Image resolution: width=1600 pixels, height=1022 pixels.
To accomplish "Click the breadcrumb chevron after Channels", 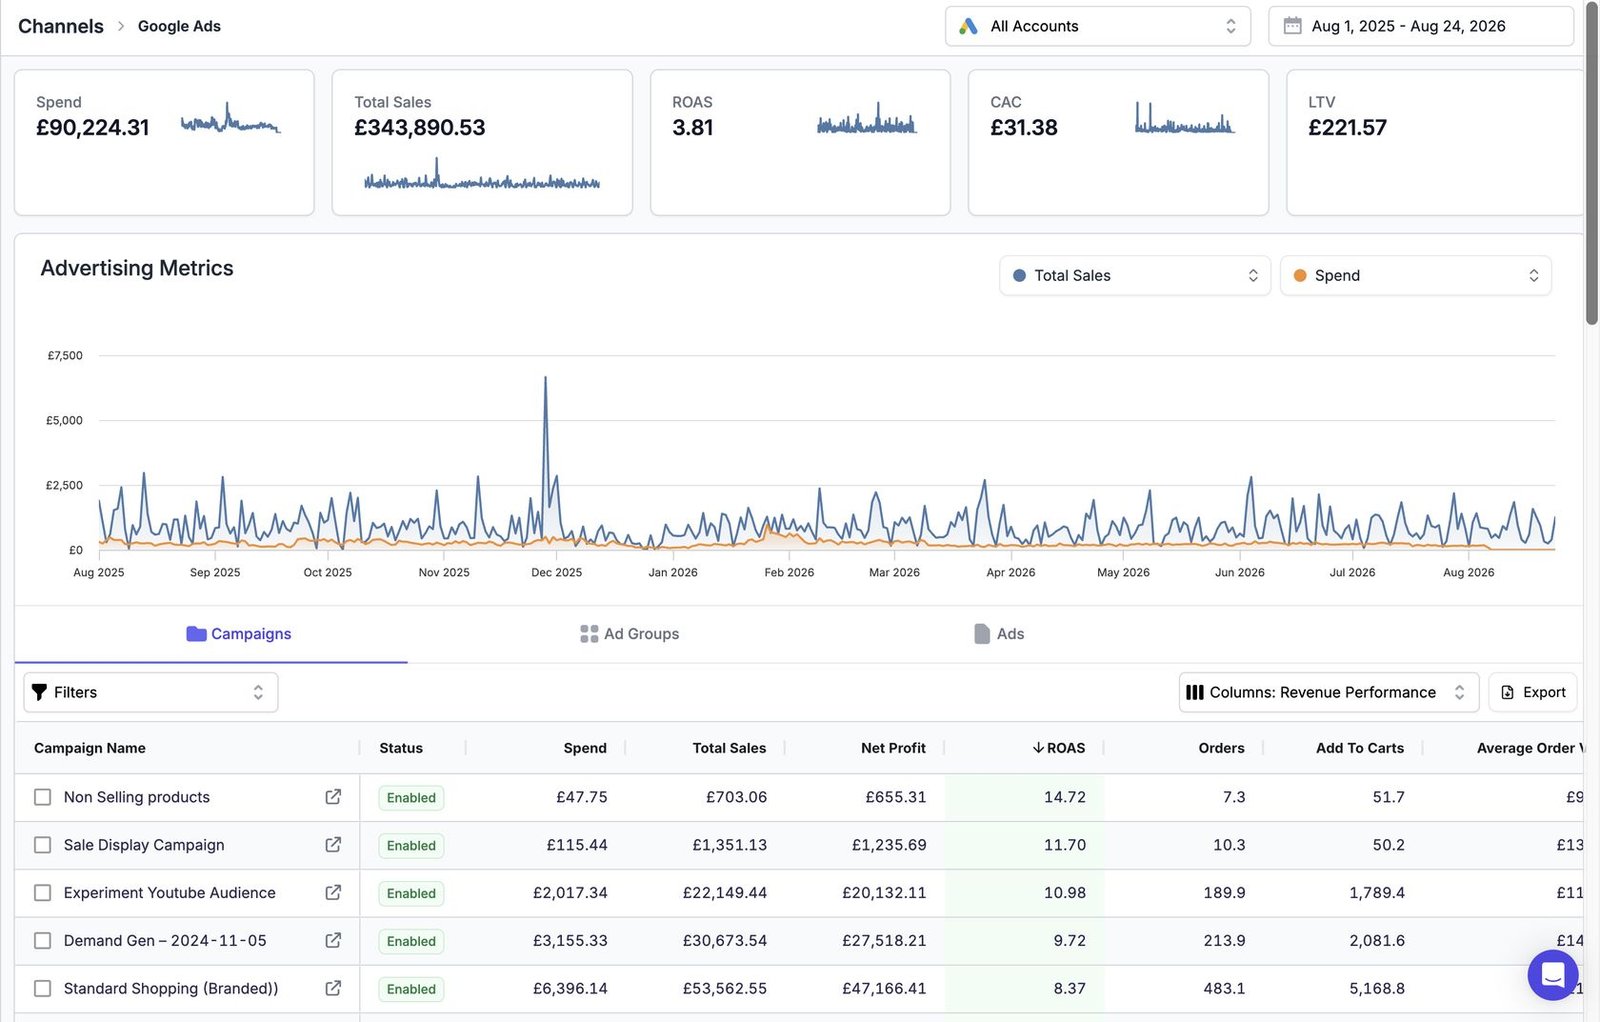I will (x=121, y=26).
